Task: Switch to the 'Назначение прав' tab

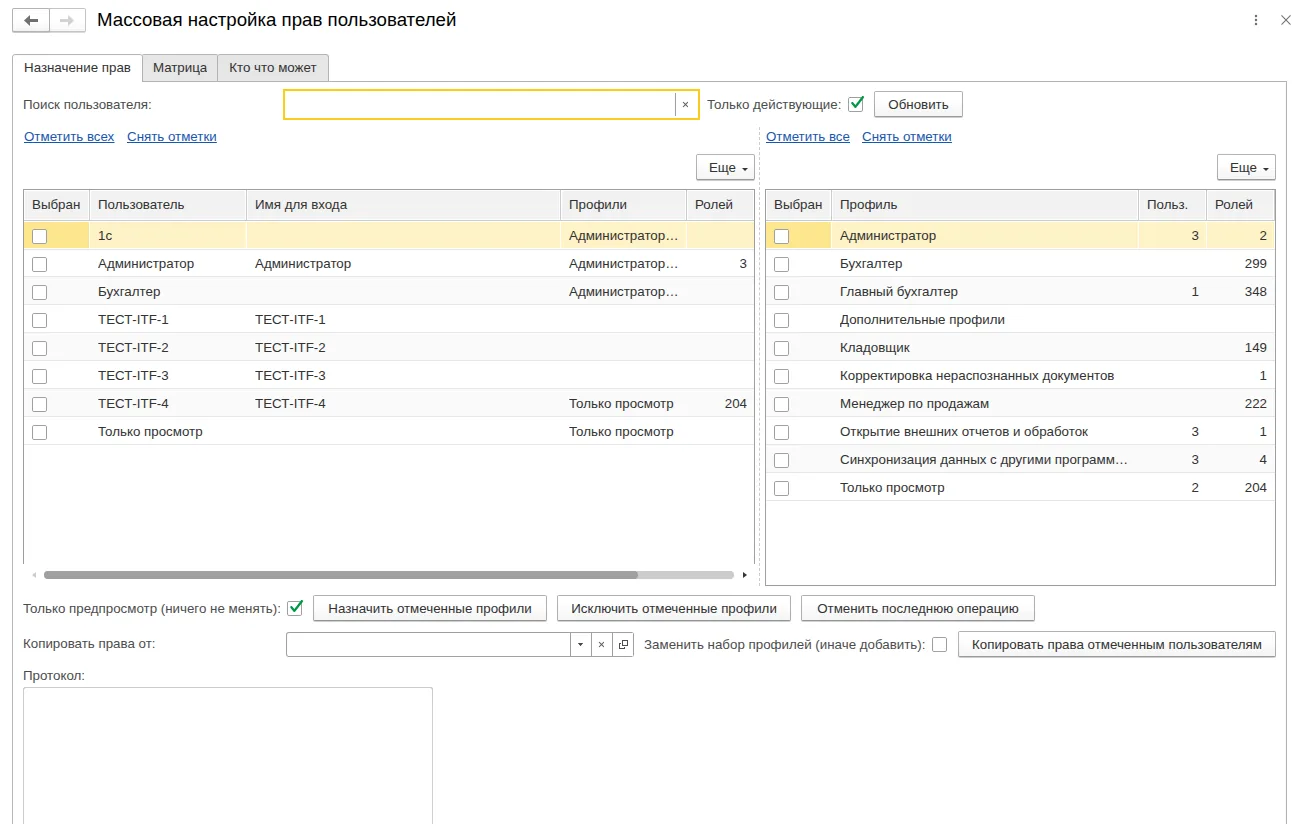Action: (77, 68)
